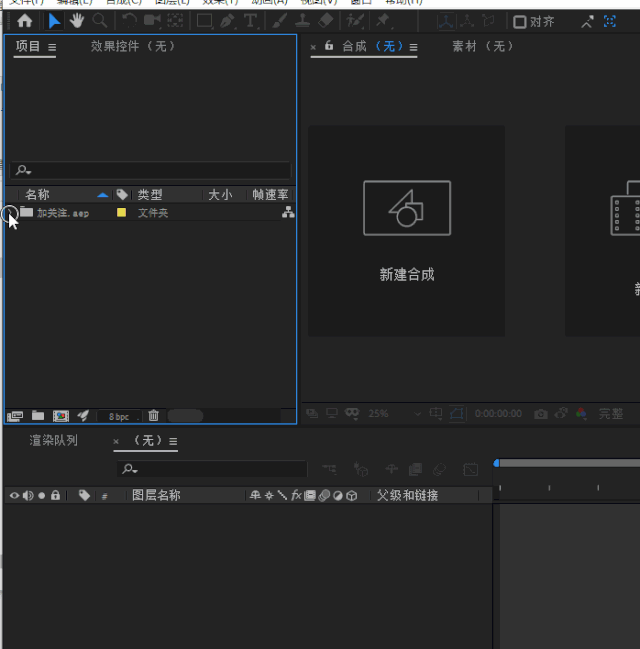Toggle audio speaker column in timeline
Viewport: 640px width, 649px height.
click(28, 495)
